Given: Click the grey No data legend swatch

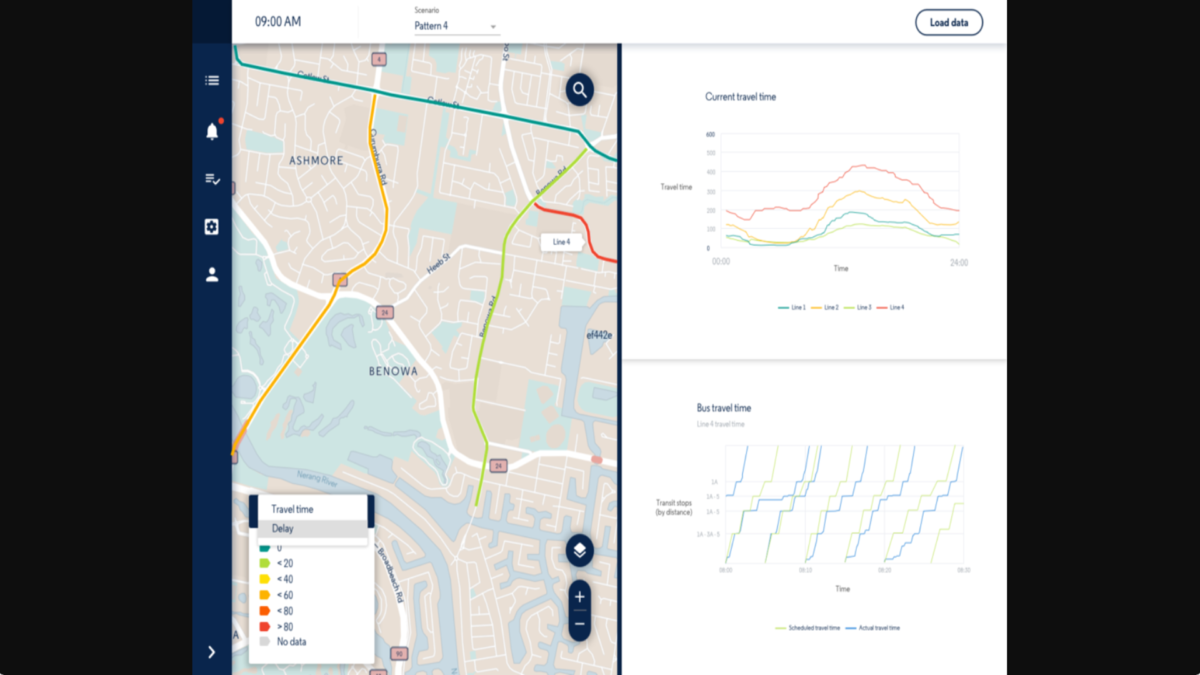Looking at the screenshot, I should 265,642.
